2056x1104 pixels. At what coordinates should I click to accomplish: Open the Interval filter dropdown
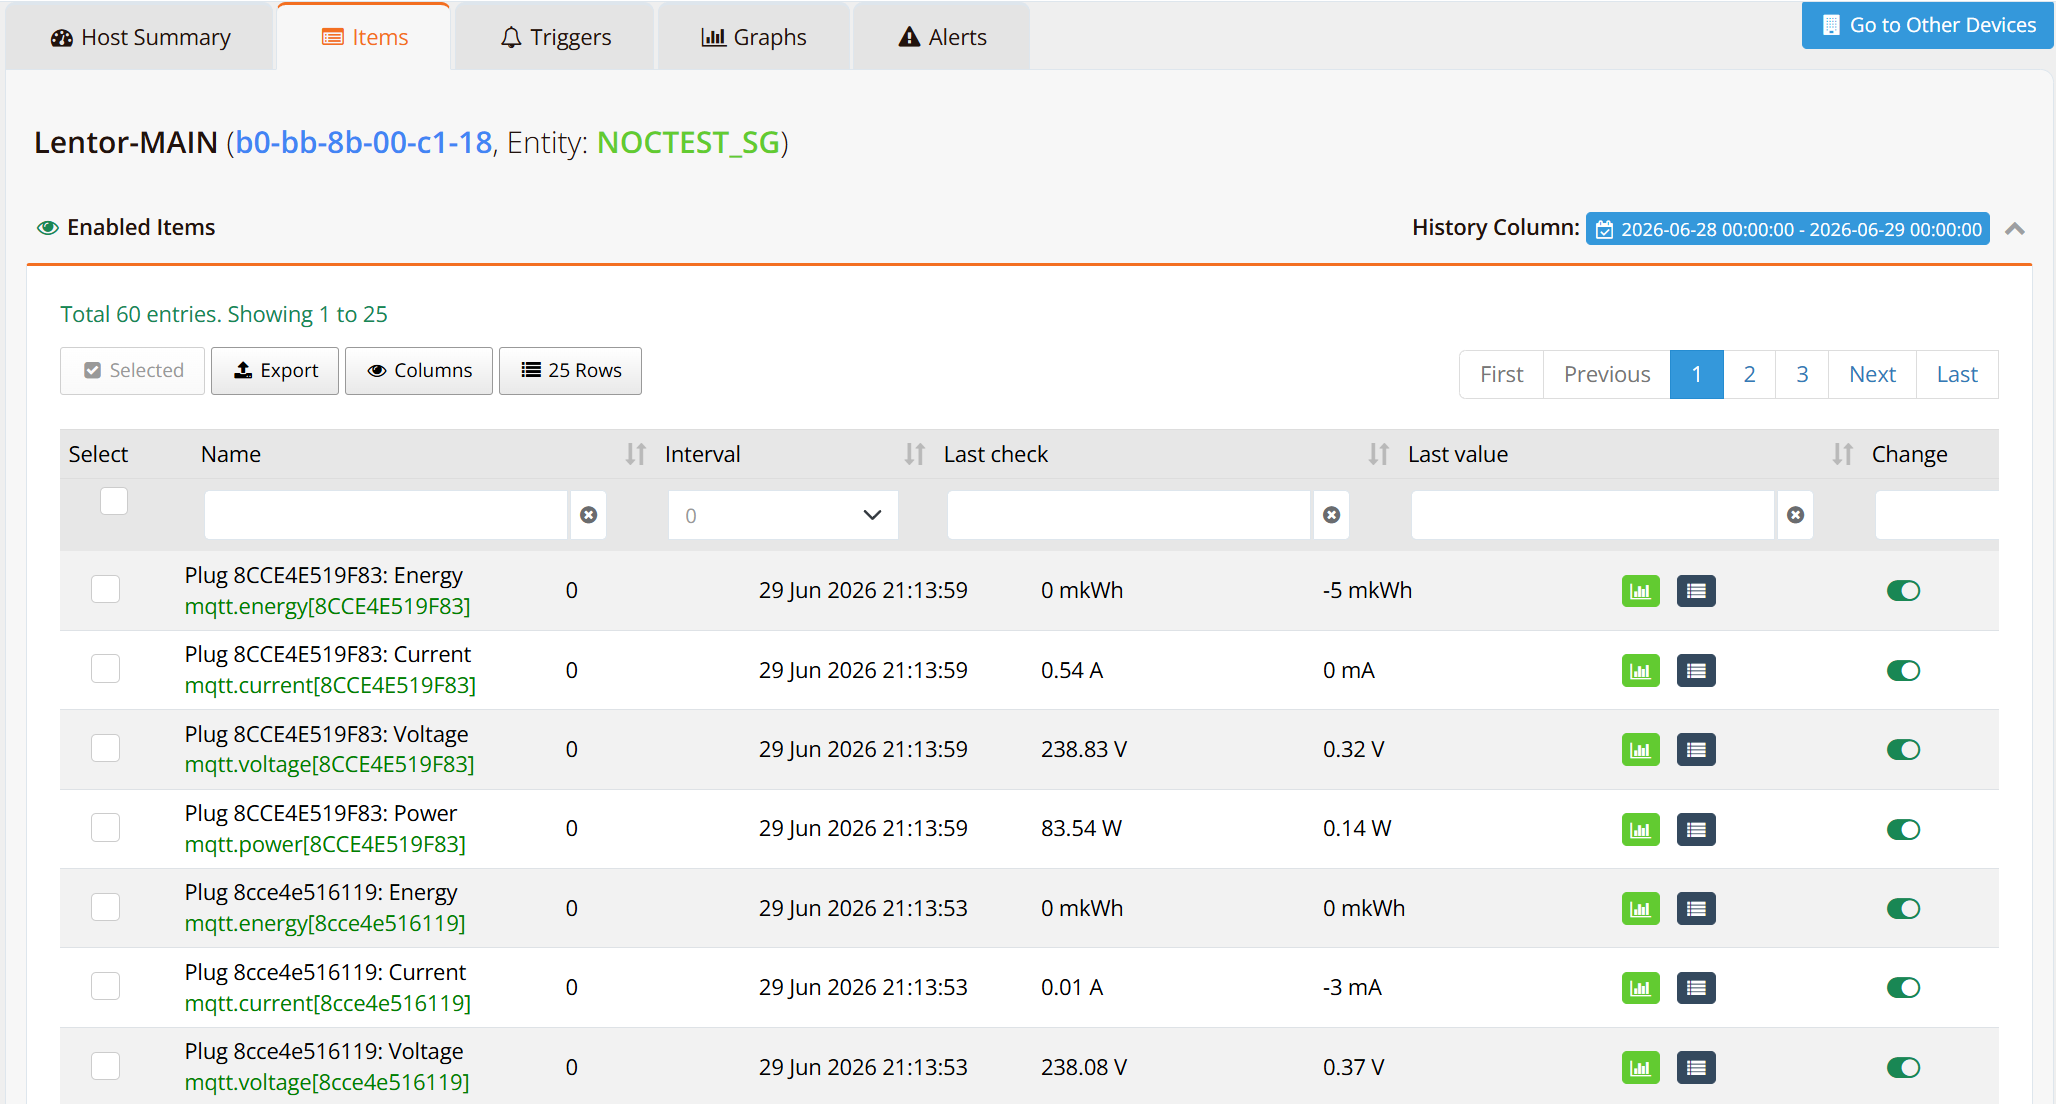[x=783, y=515]
